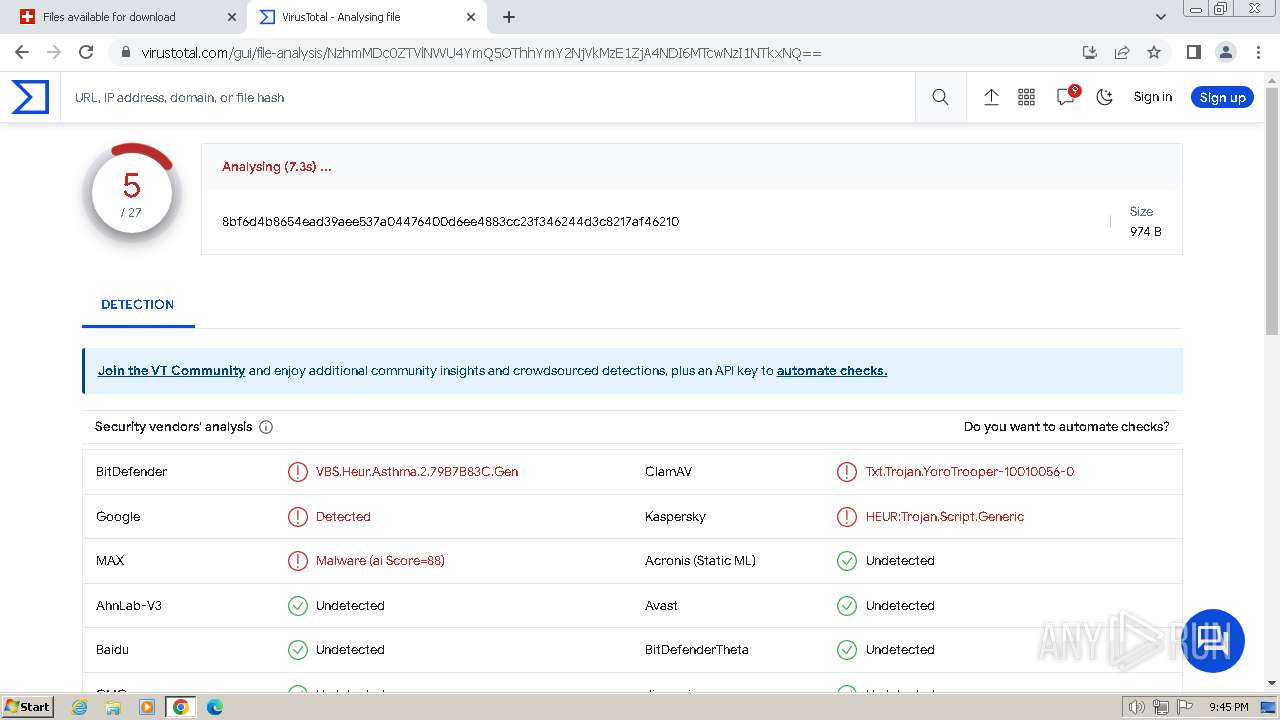
Task: Click the MAX malware alert icon
Action: pos(298,561)
